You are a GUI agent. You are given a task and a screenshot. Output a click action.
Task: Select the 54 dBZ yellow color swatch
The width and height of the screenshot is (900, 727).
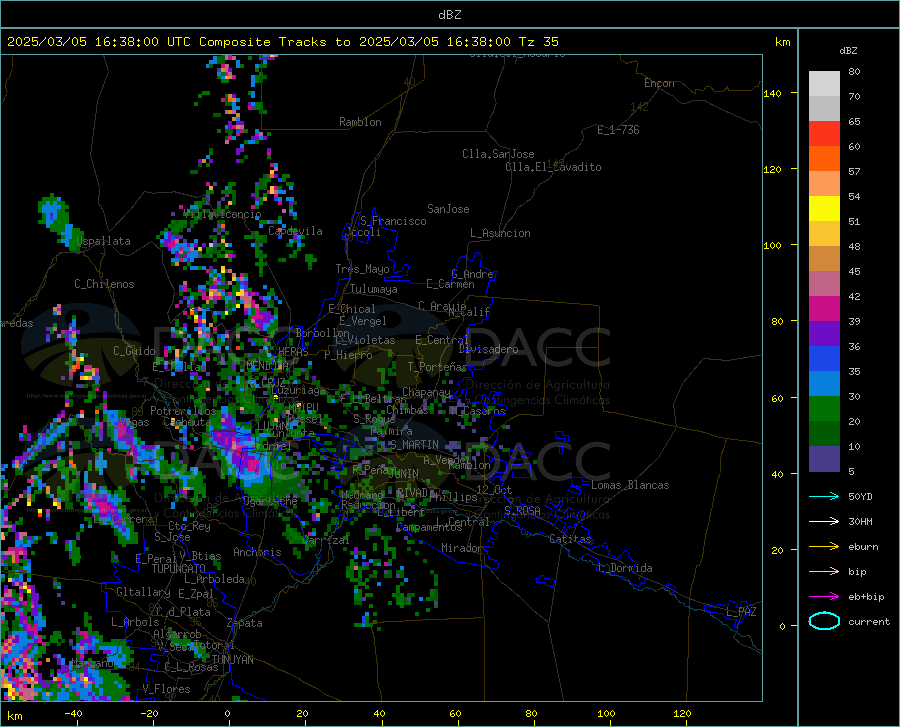[x=824, y=209]
